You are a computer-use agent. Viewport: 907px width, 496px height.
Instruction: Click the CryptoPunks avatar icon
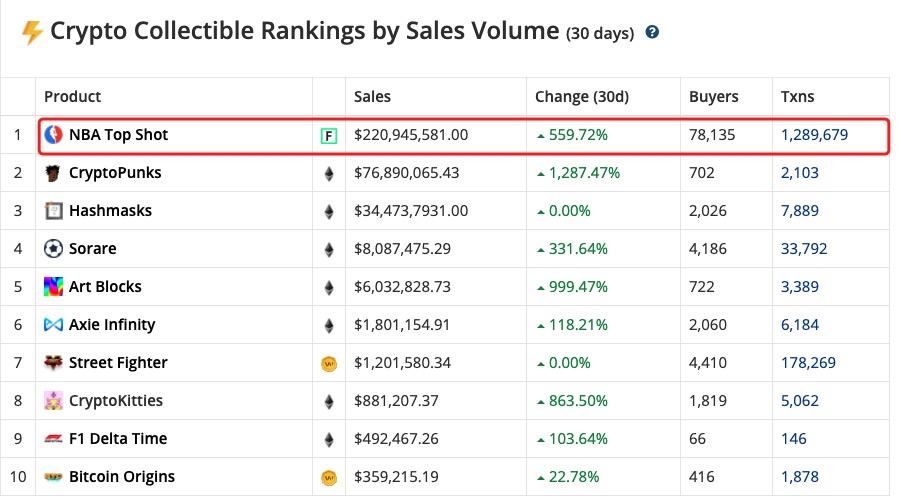(x=54, y=173)
